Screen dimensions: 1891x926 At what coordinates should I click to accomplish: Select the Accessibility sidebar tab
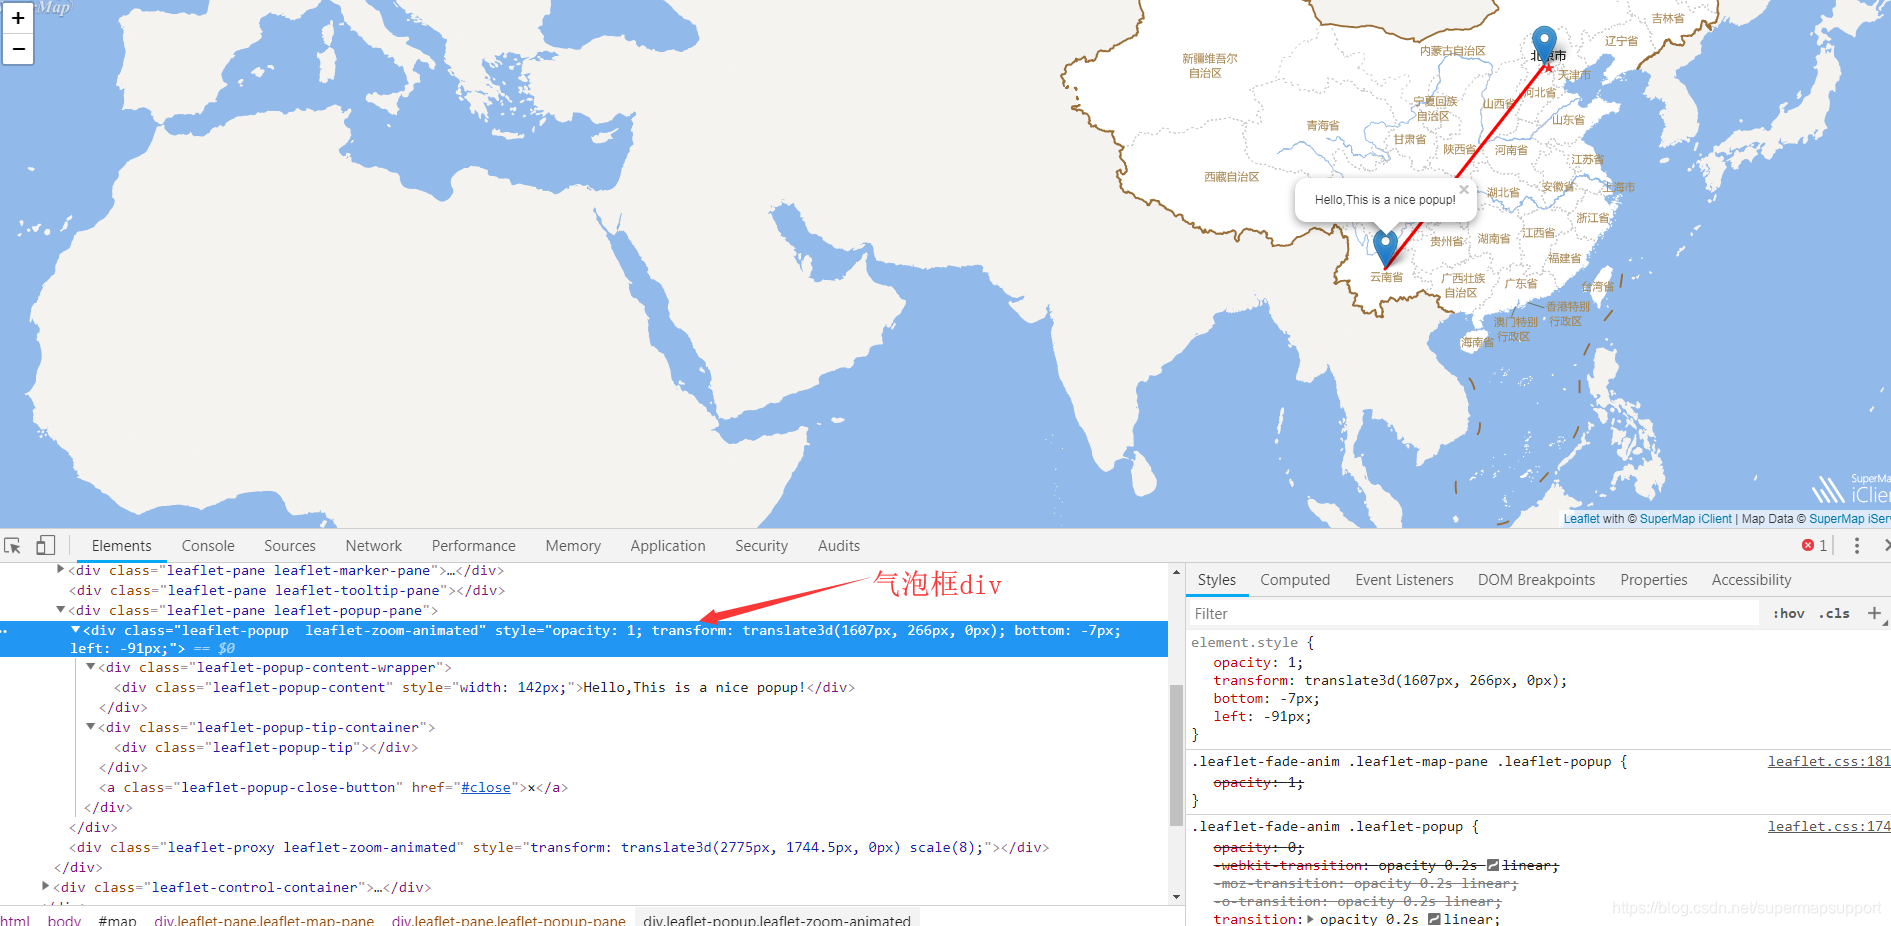coord(1751,580)
